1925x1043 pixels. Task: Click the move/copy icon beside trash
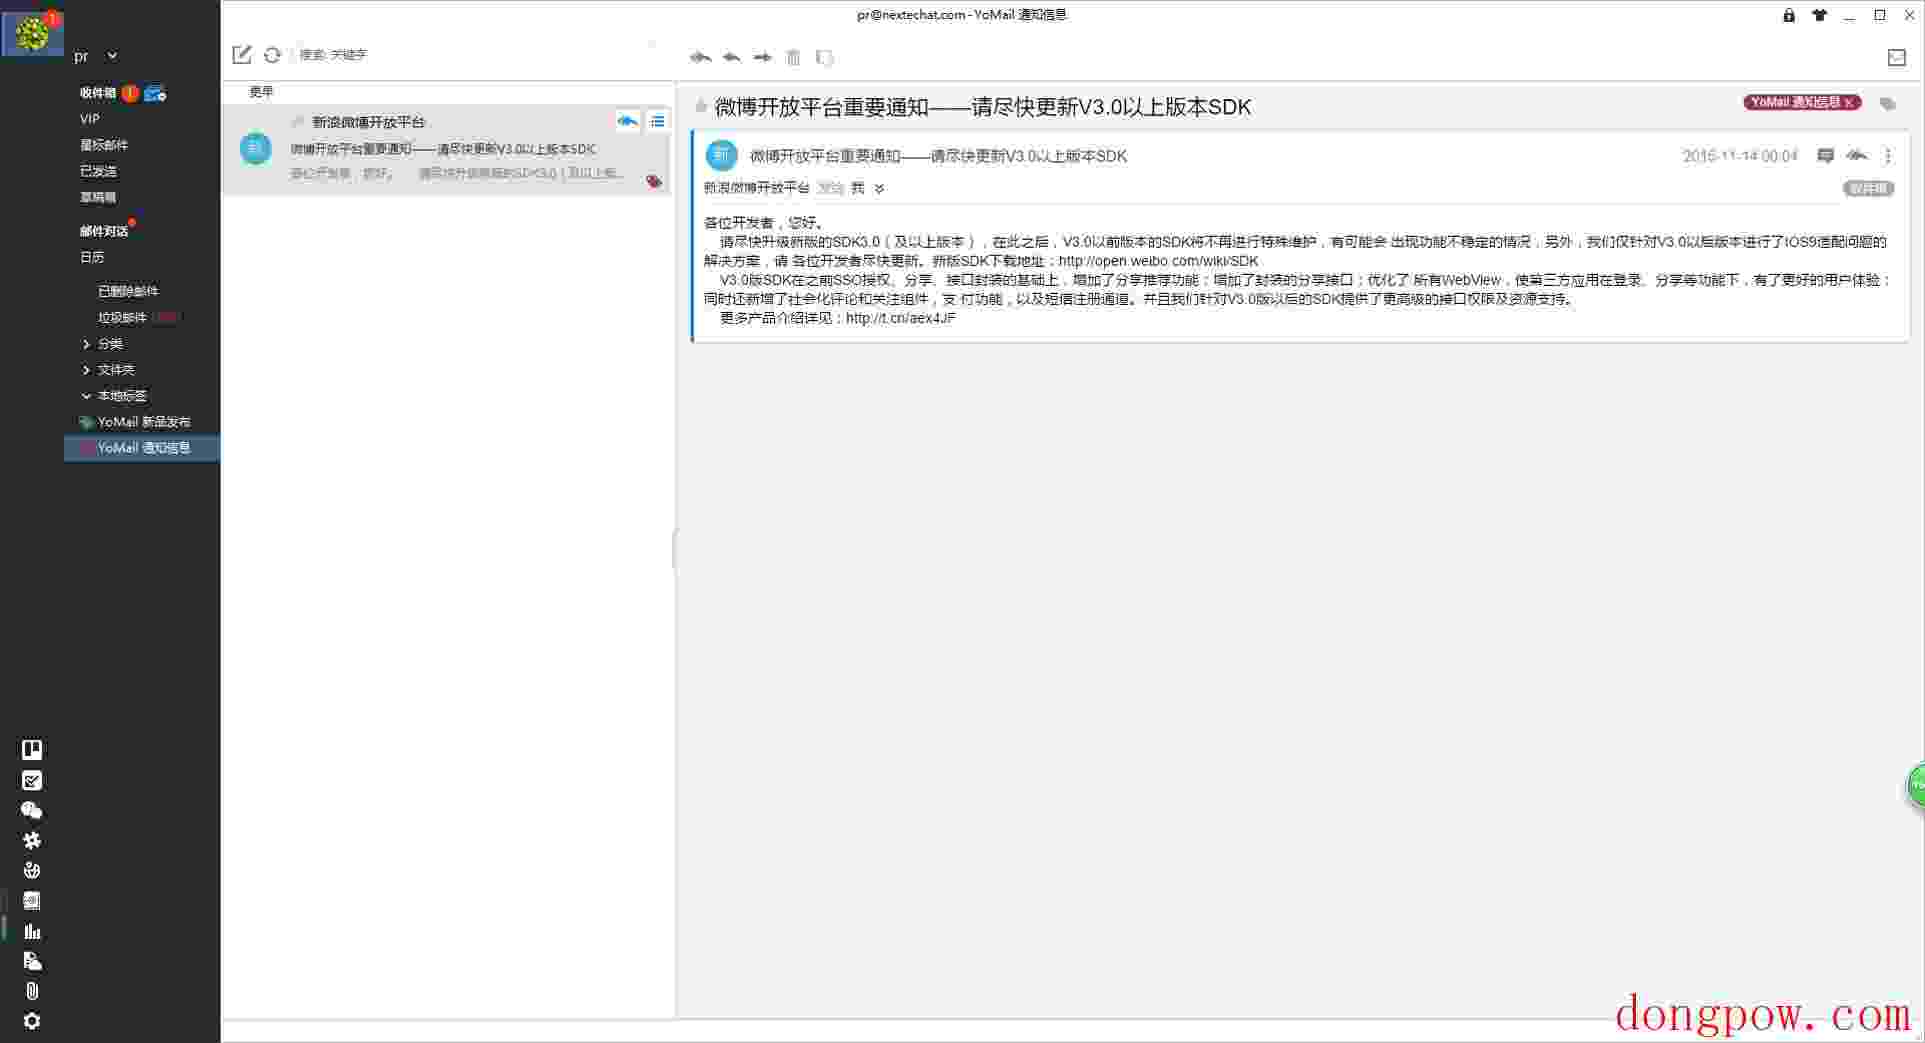coord(824,58)
